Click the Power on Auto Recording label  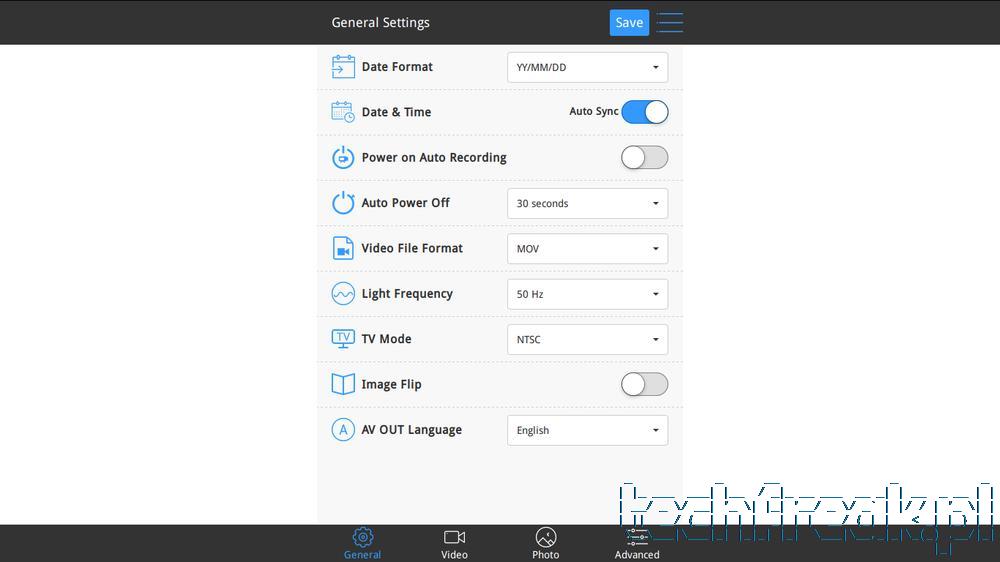tap(434, 158)
